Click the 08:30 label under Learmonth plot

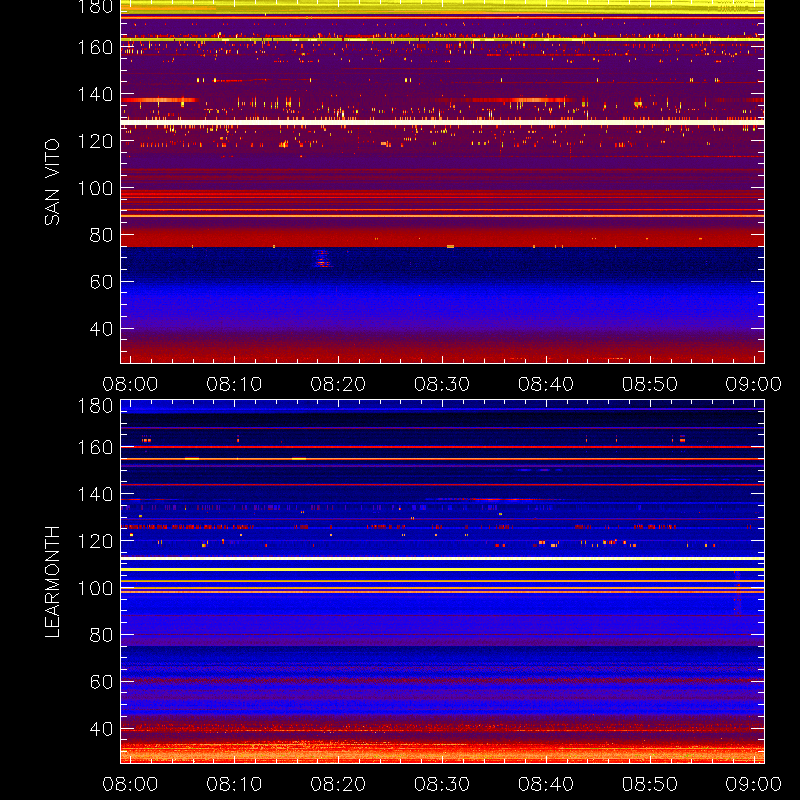pyautogui.click(x=442, y=784)
